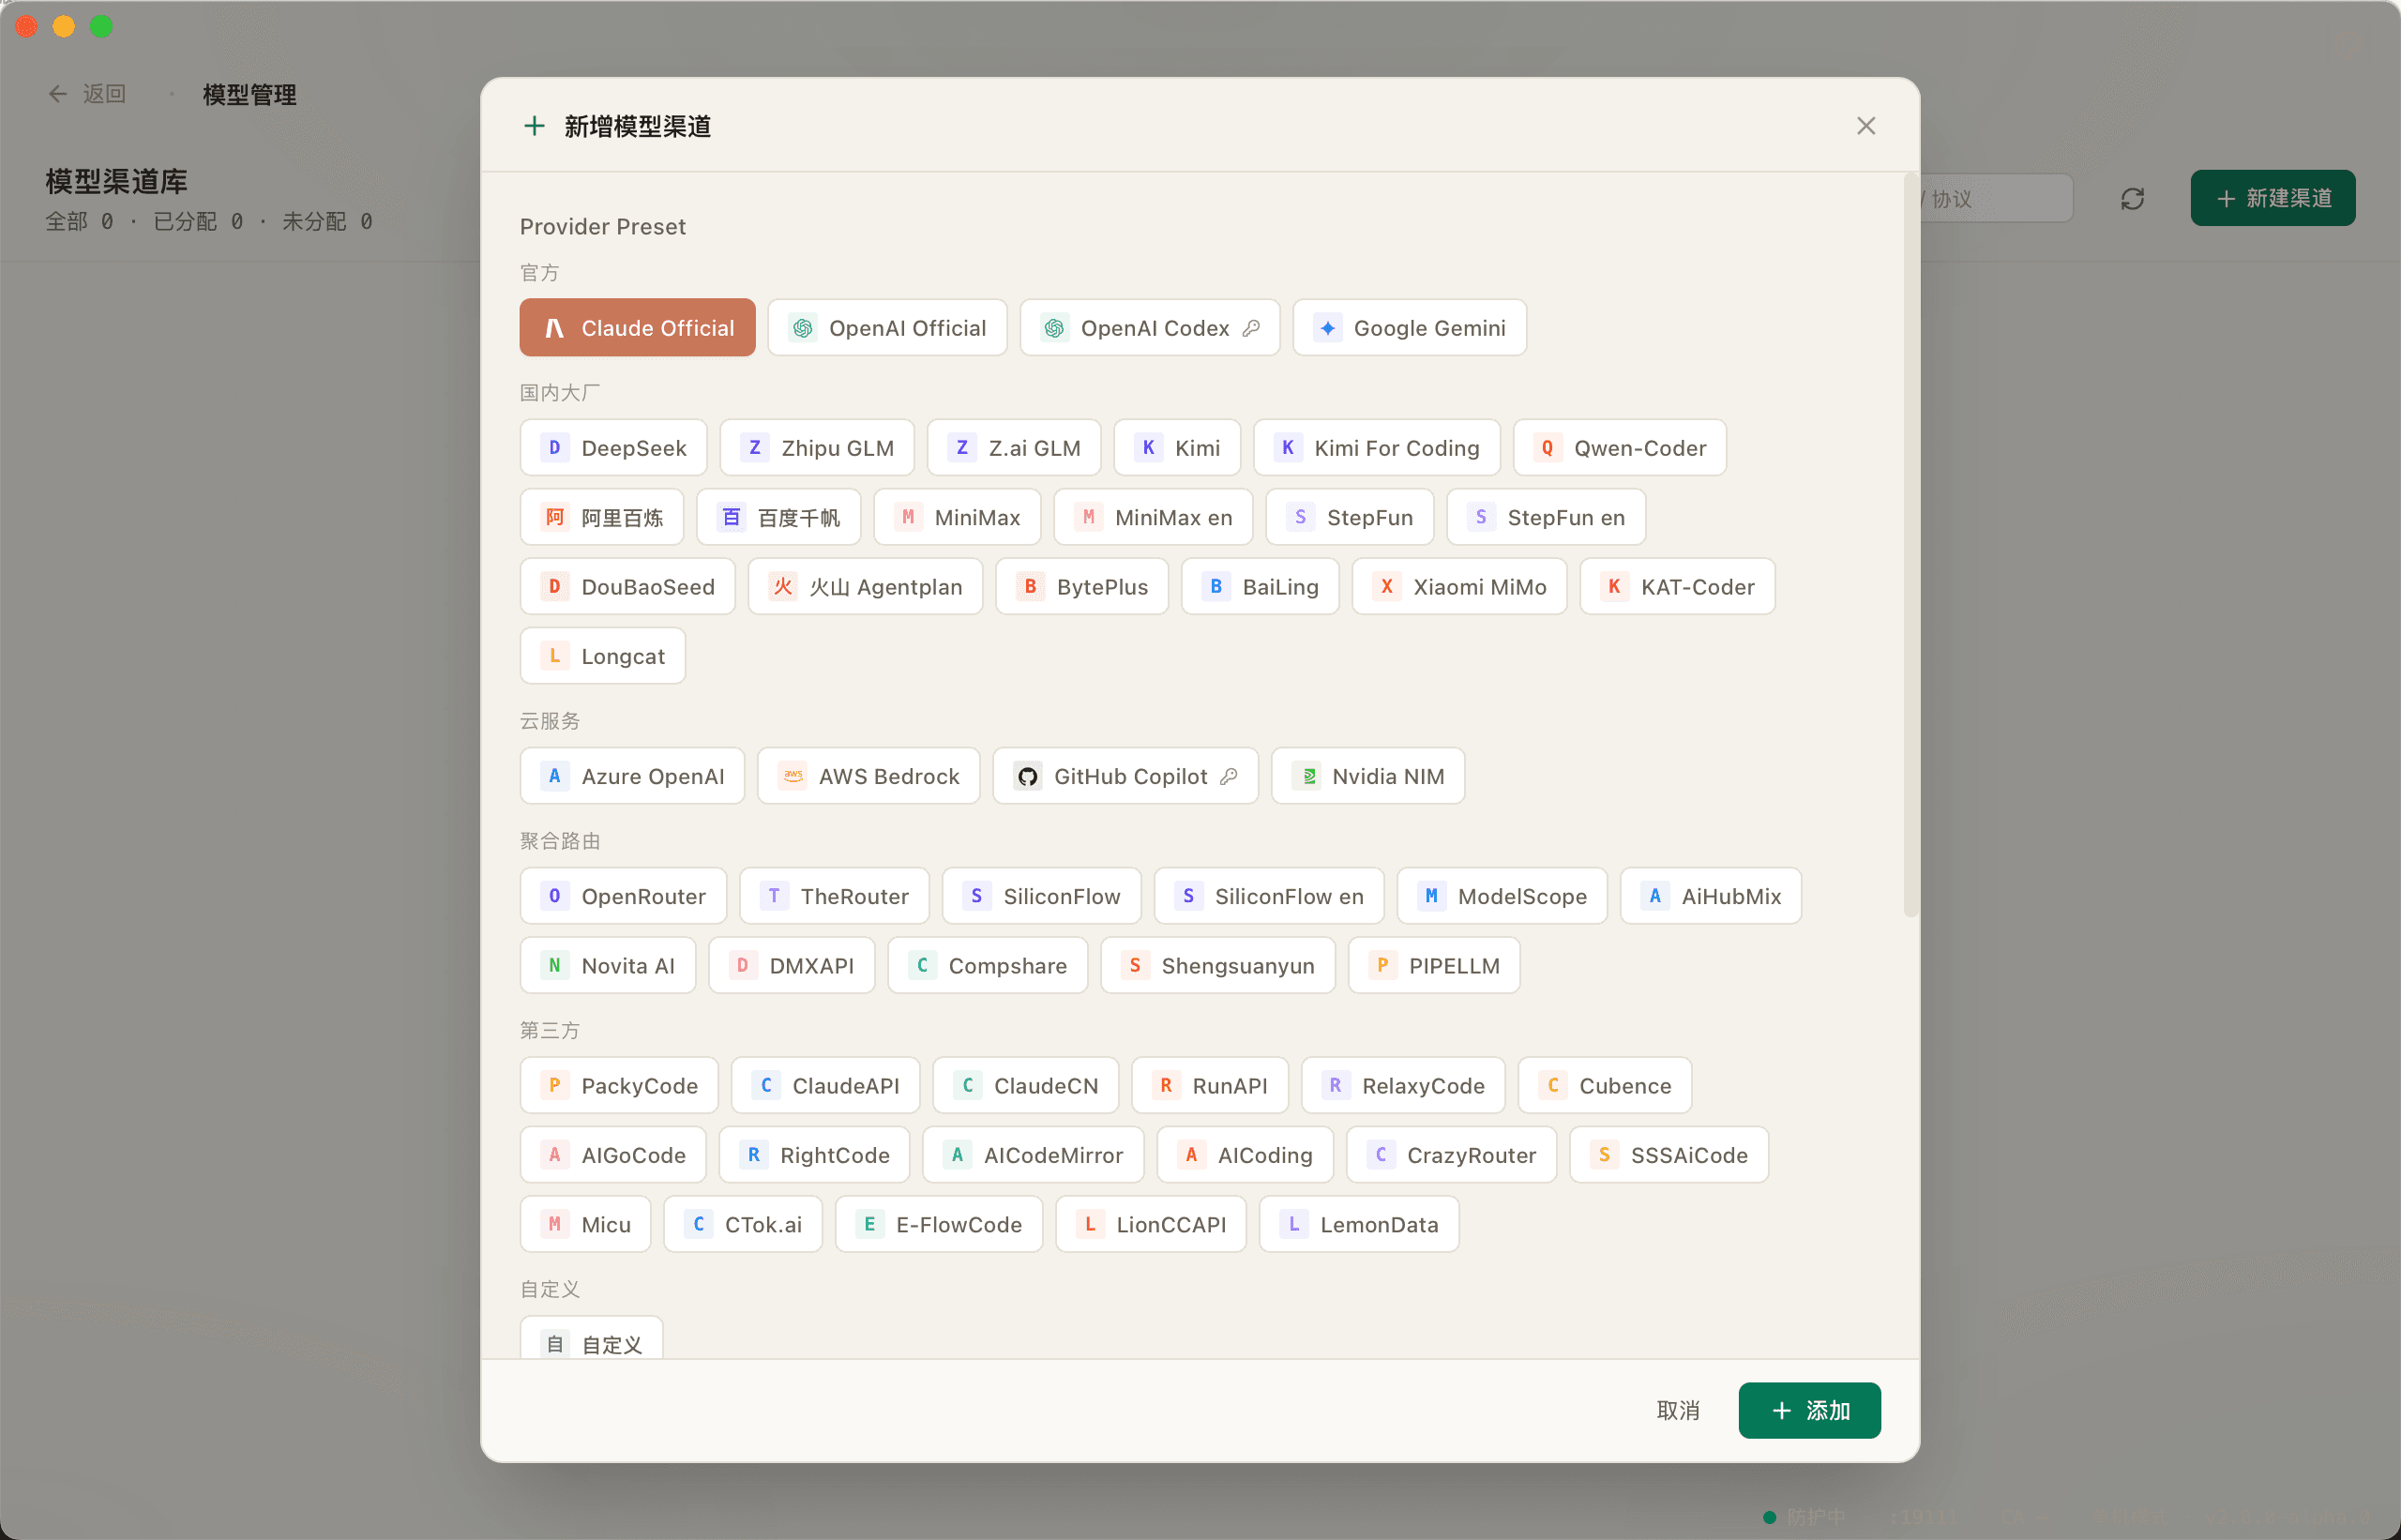Choose the BaiLing provider

pyautogui.click(x=1260, y=587)
